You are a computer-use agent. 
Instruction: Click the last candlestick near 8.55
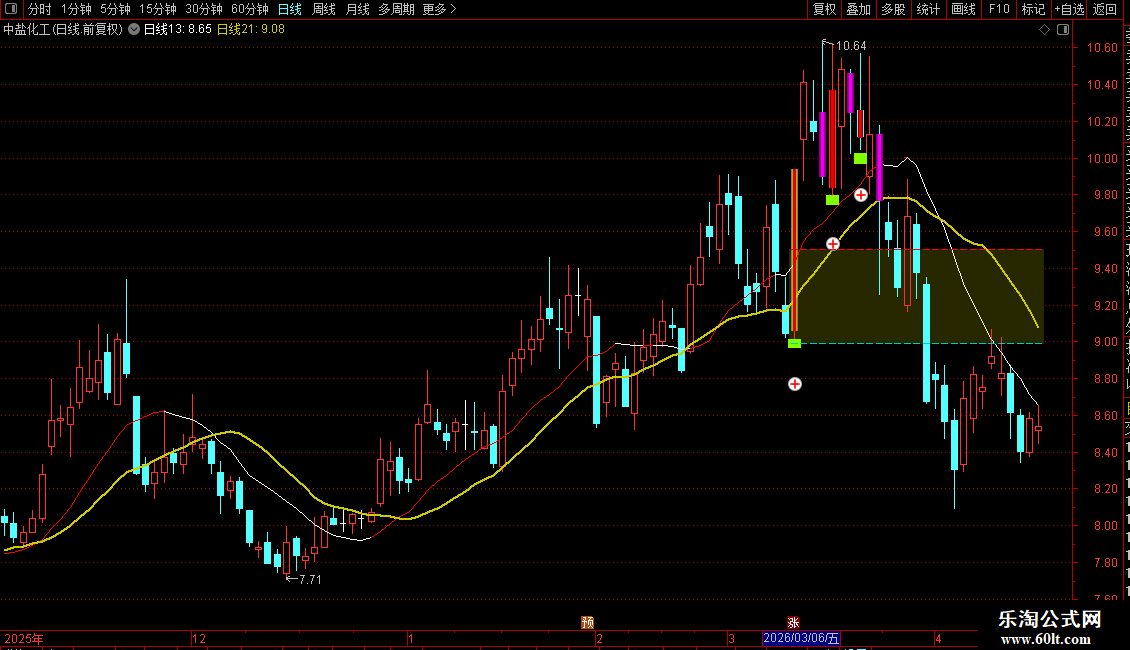click(1038, 428)
